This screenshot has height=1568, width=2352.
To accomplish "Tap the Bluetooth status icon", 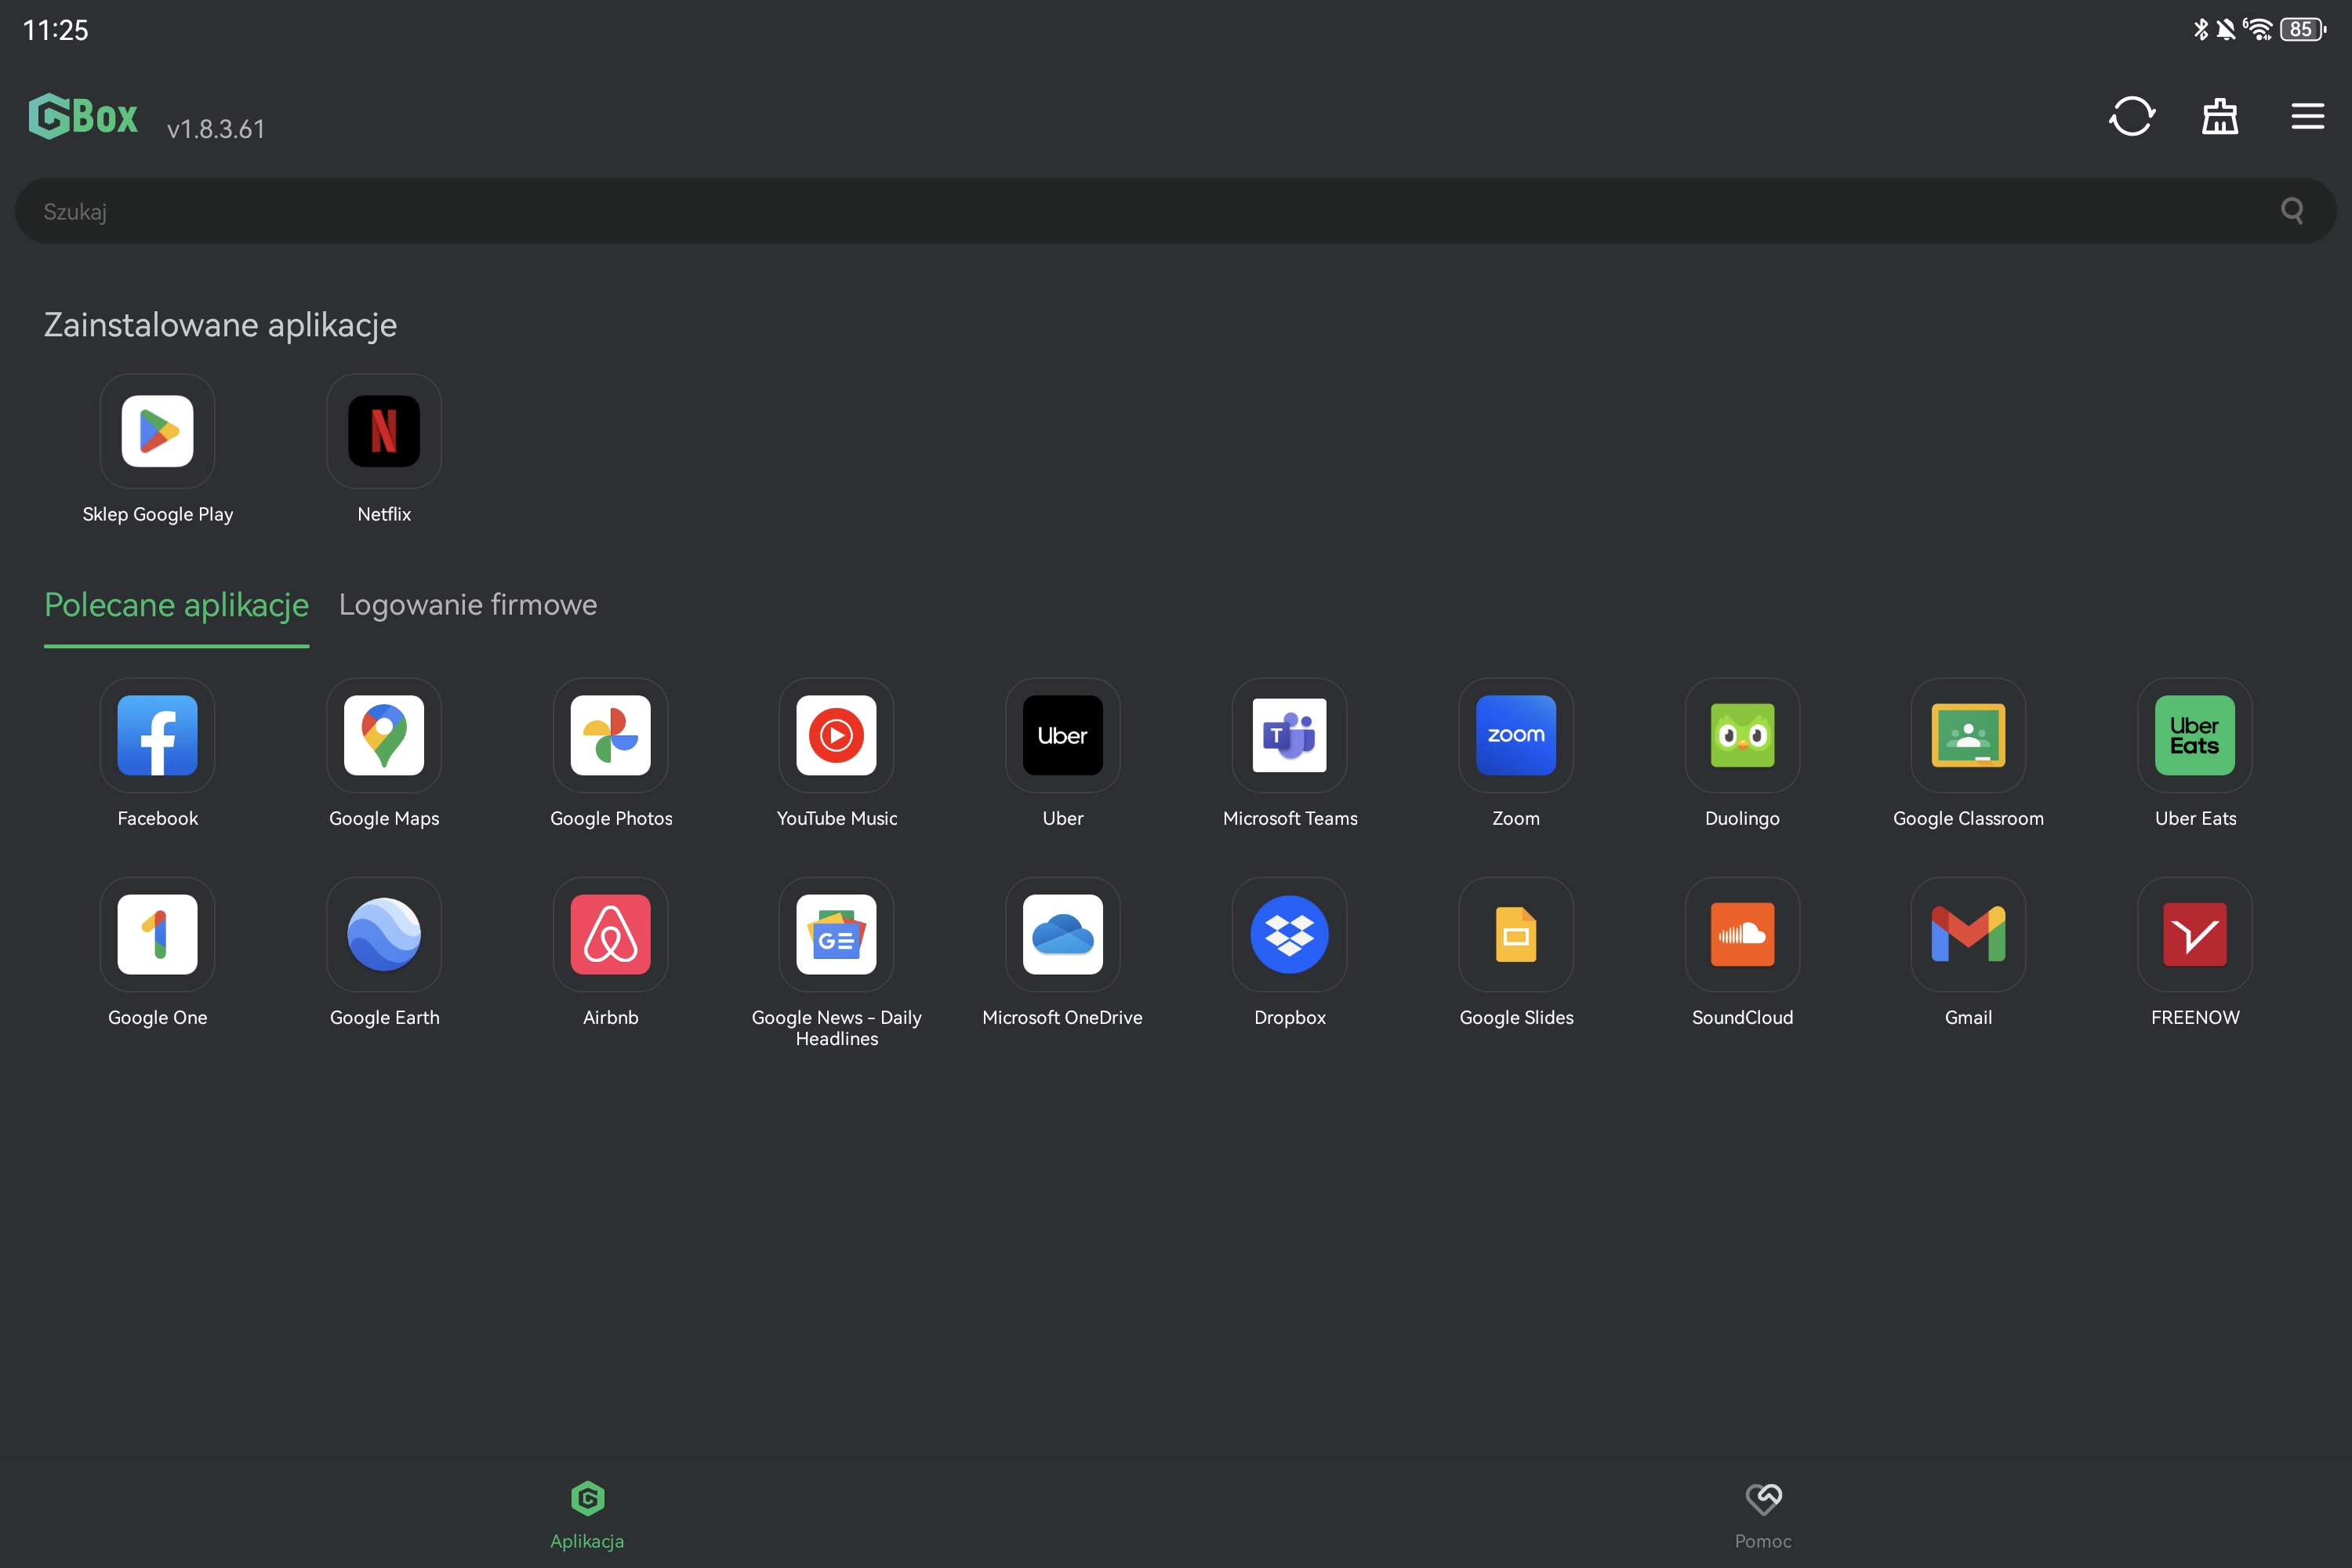I will (2201, 29).
